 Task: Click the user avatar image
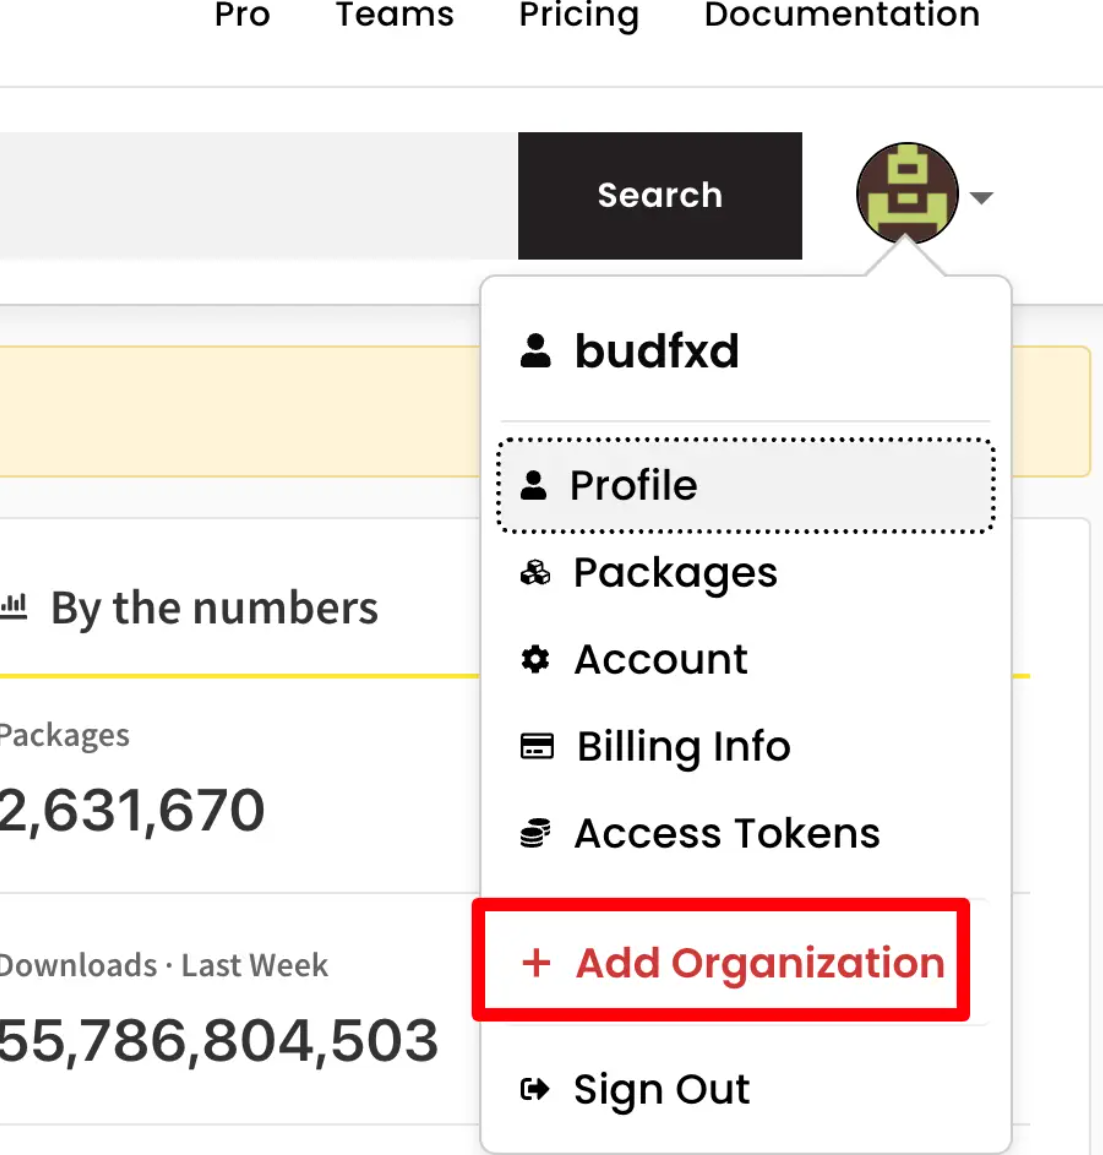(907, 194)
